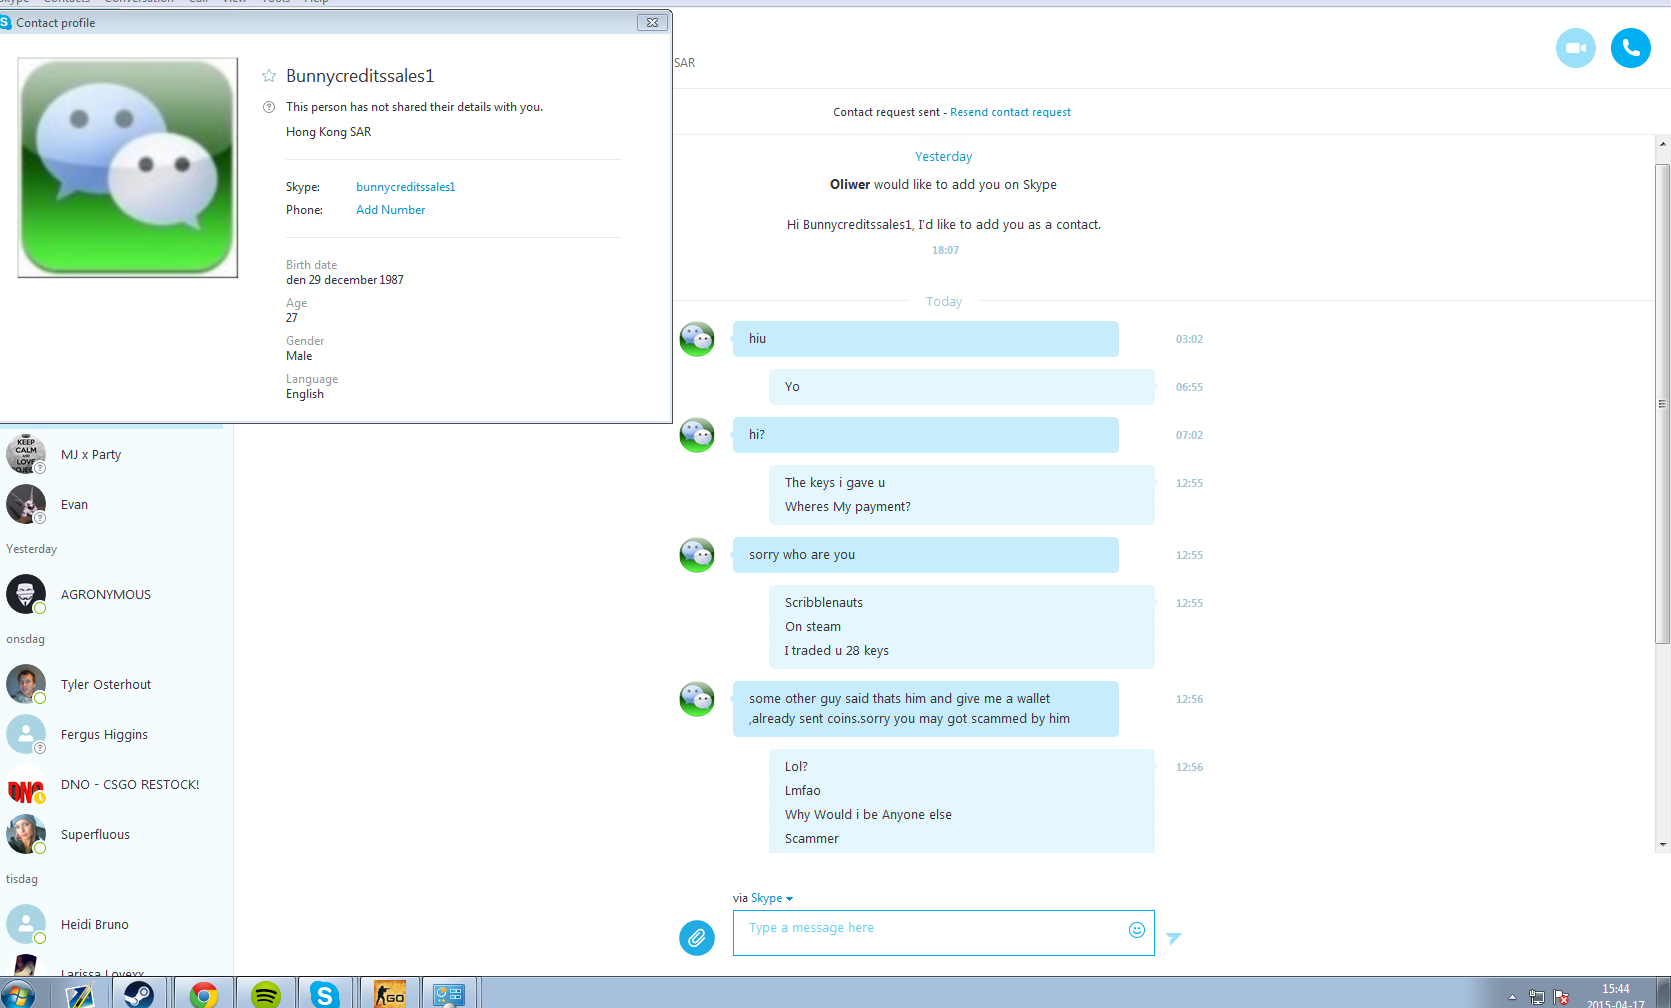Click the avatar beside the 'hiu' message
The height and width of the screenshot is (1008, 1671).
tap(697, 339)
